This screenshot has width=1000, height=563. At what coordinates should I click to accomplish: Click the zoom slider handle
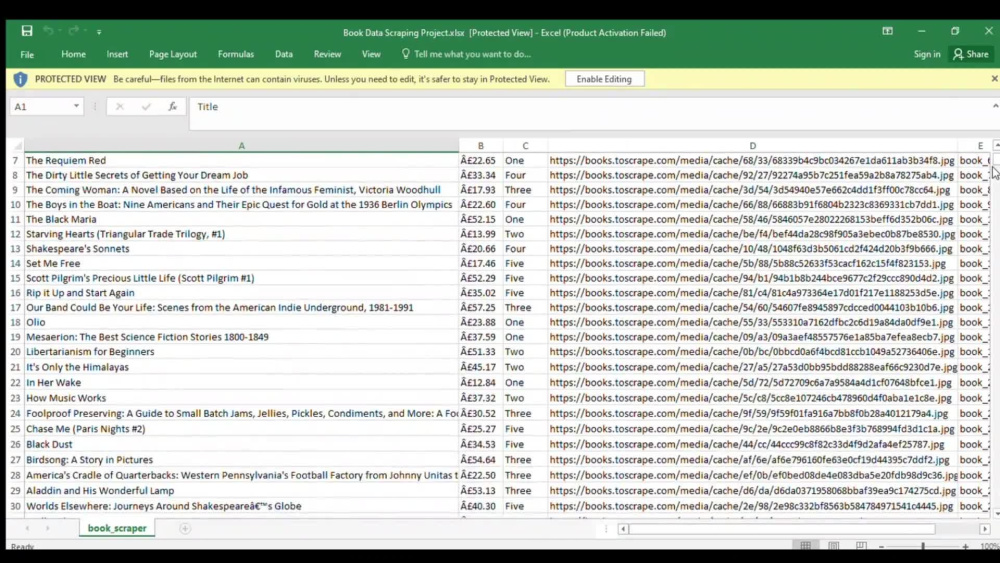coord(923,546)
